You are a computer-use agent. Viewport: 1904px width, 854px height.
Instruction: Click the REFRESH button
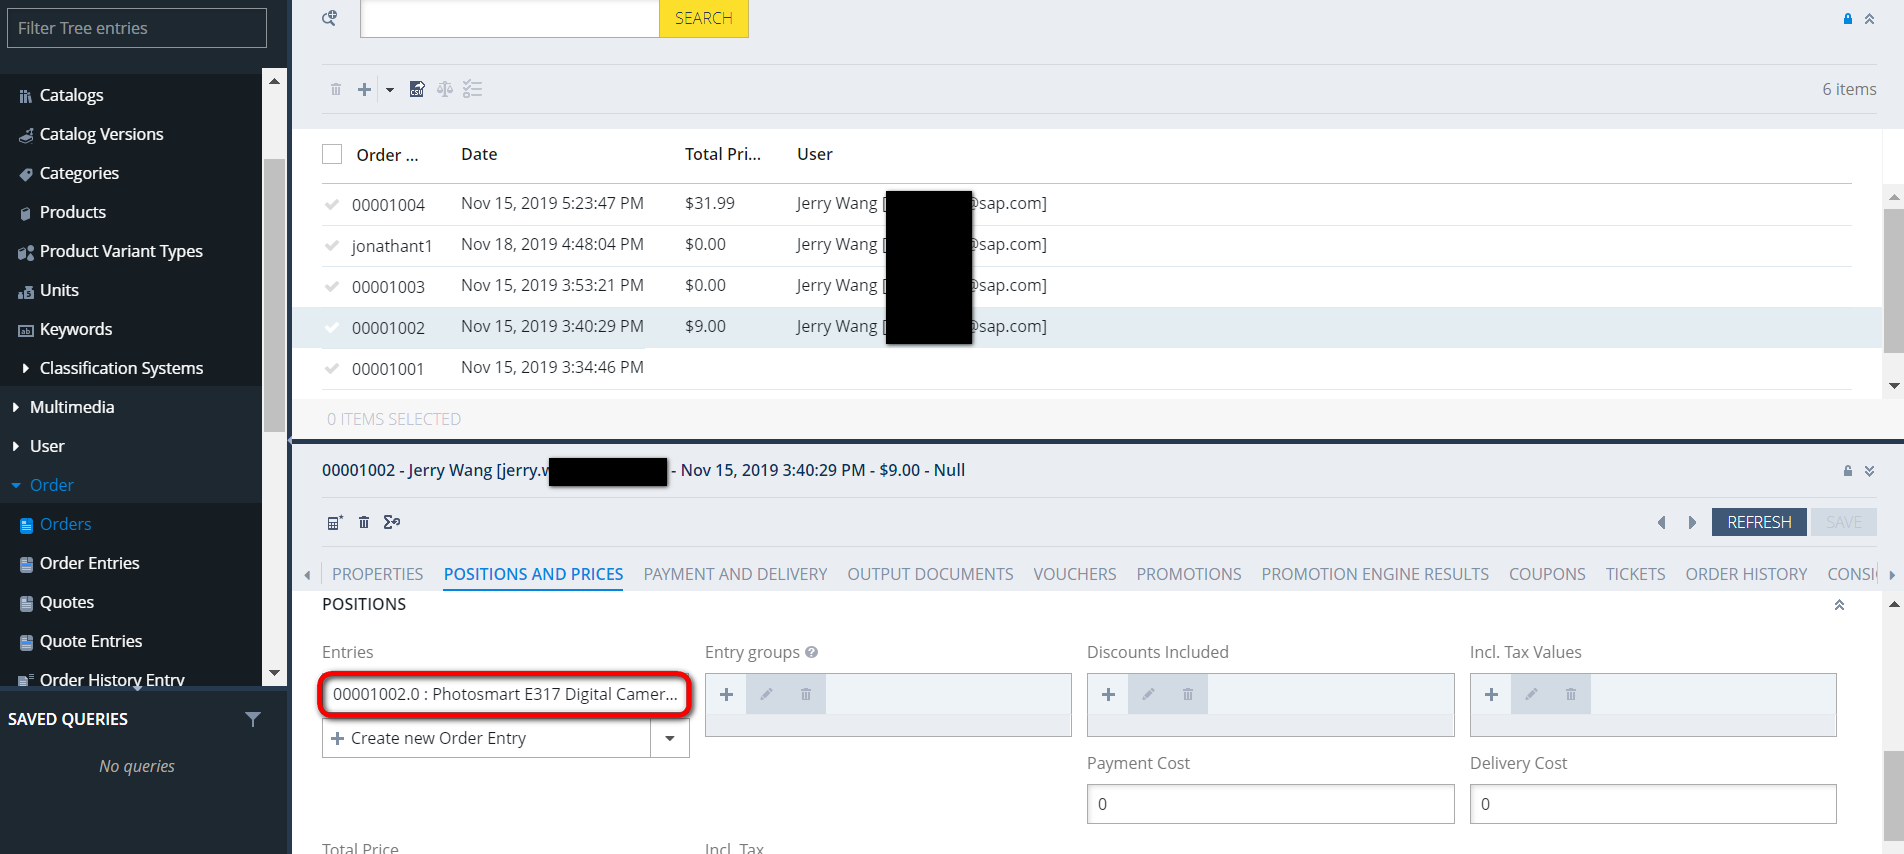coord(1759,522)
